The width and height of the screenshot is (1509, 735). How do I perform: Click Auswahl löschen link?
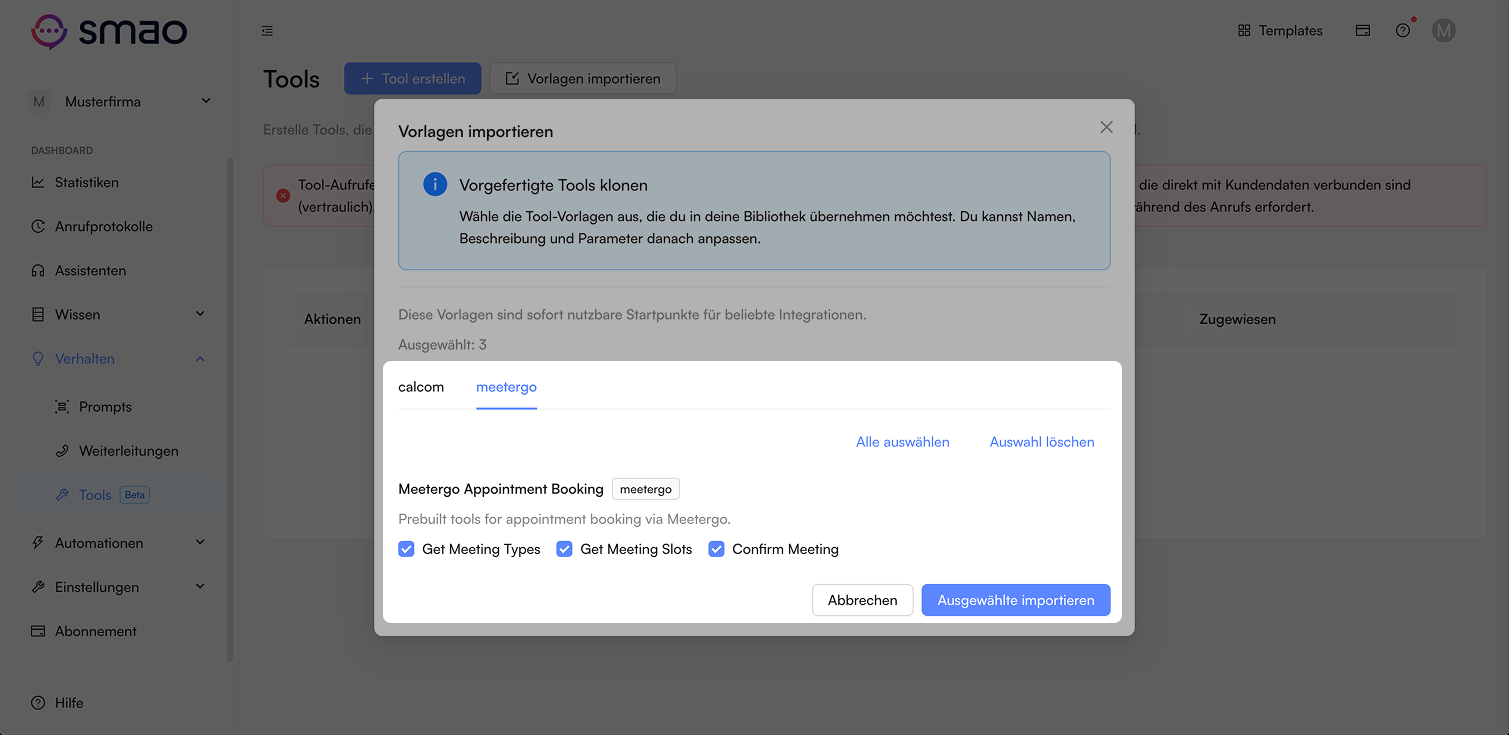pyautogui.click(x=1042, y=442)
